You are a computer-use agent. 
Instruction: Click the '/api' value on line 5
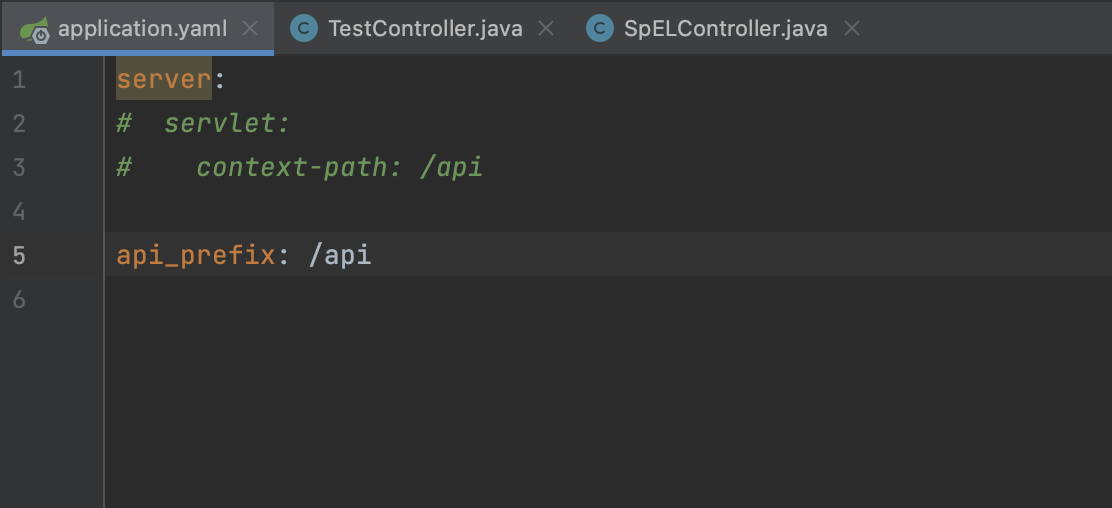pyautogui.click(x=340, y=255)
